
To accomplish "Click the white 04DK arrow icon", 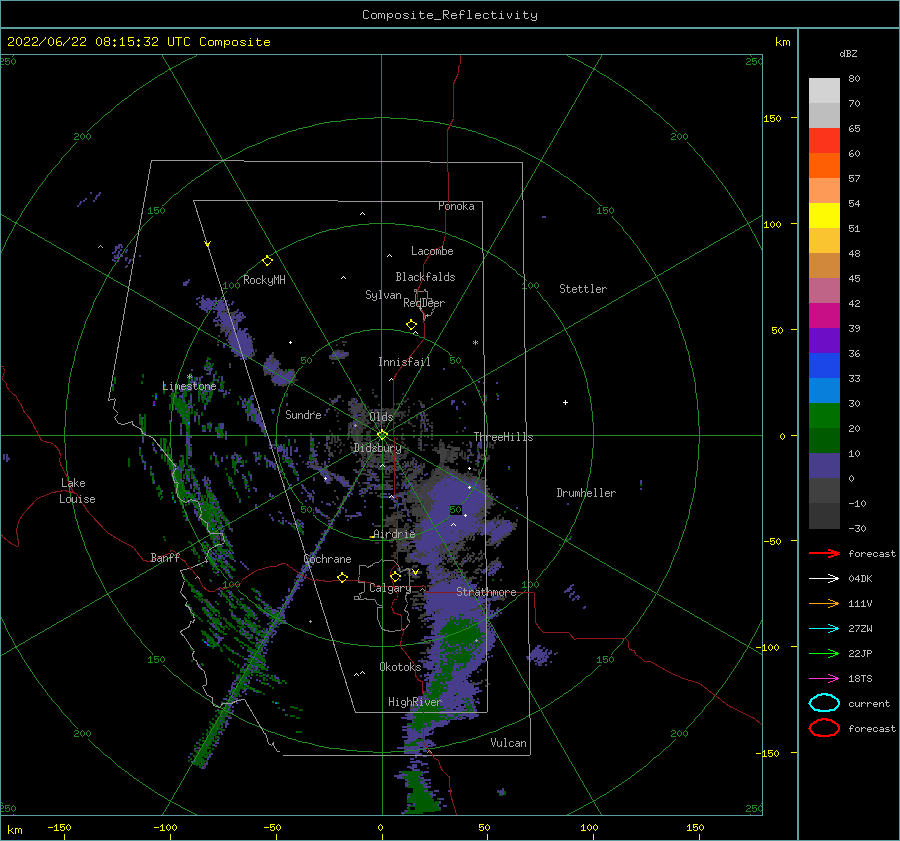I will point(824,579).
